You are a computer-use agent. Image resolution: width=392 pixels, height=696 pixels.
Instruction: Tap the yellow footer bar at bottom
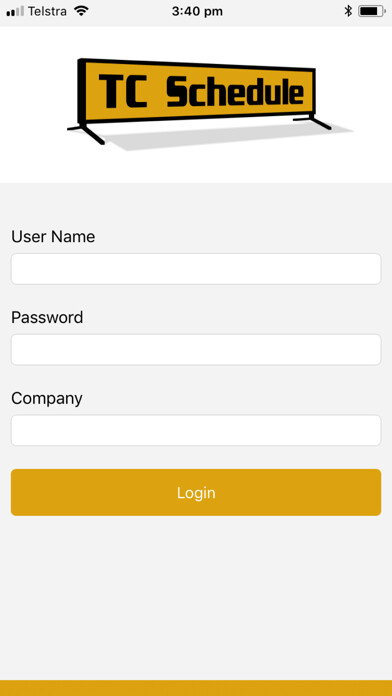click(196, 688)
